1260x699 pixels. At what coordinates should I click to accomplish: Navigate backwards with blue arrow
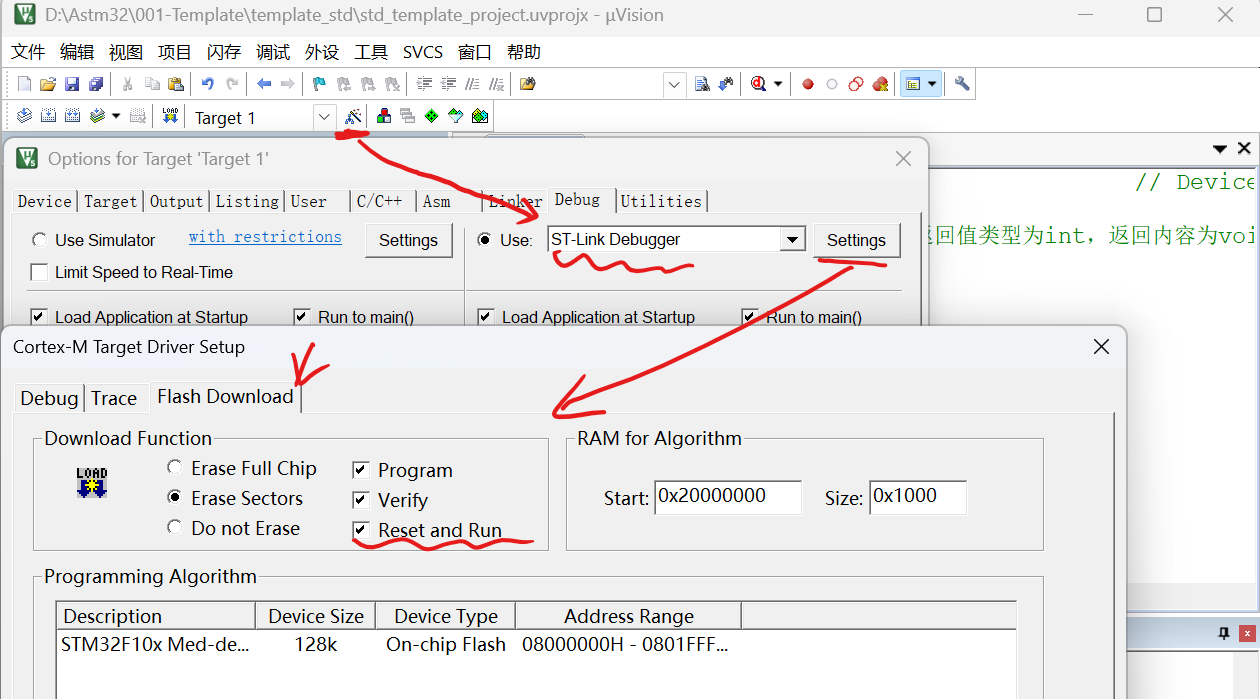click(x=264, y=84)
